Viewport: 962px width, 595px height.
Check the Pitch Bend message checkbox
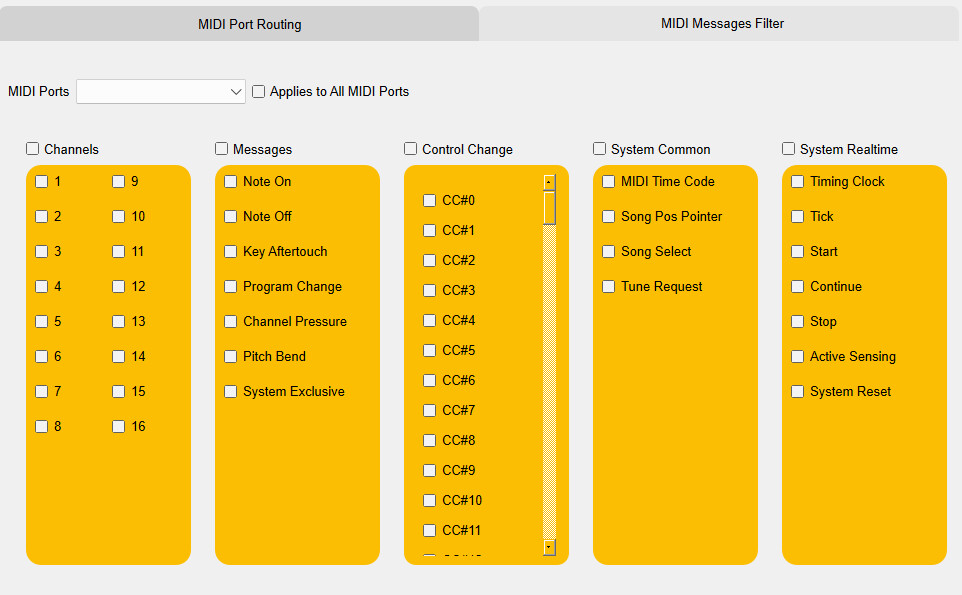click(231, 356)
